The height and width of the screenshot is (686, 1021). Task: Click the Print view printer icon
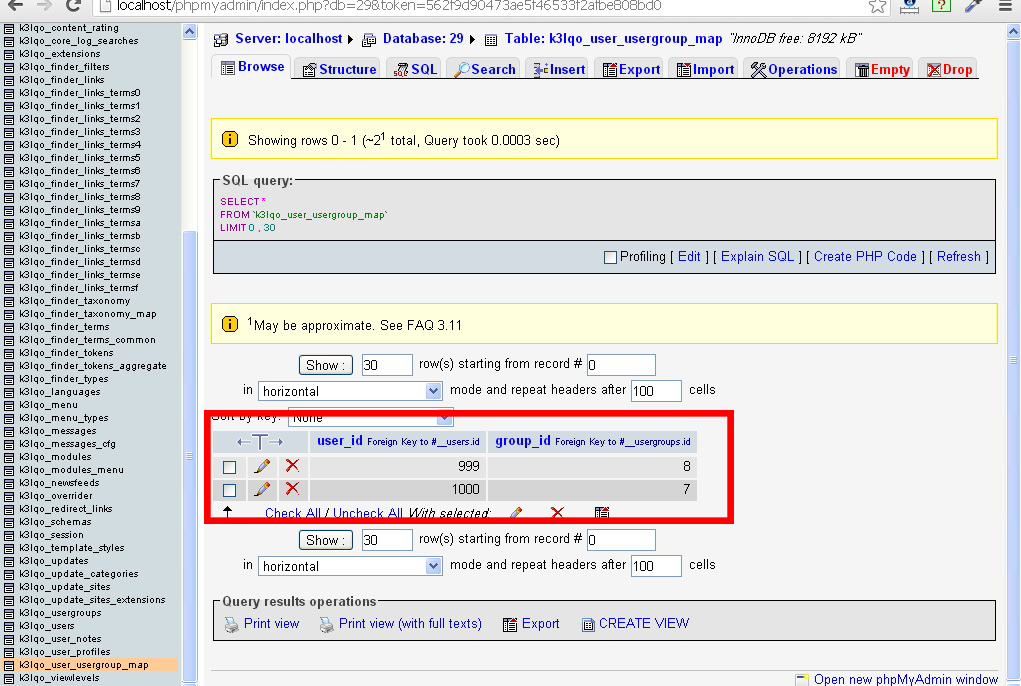pyautogui.click(x=231, y=624)
